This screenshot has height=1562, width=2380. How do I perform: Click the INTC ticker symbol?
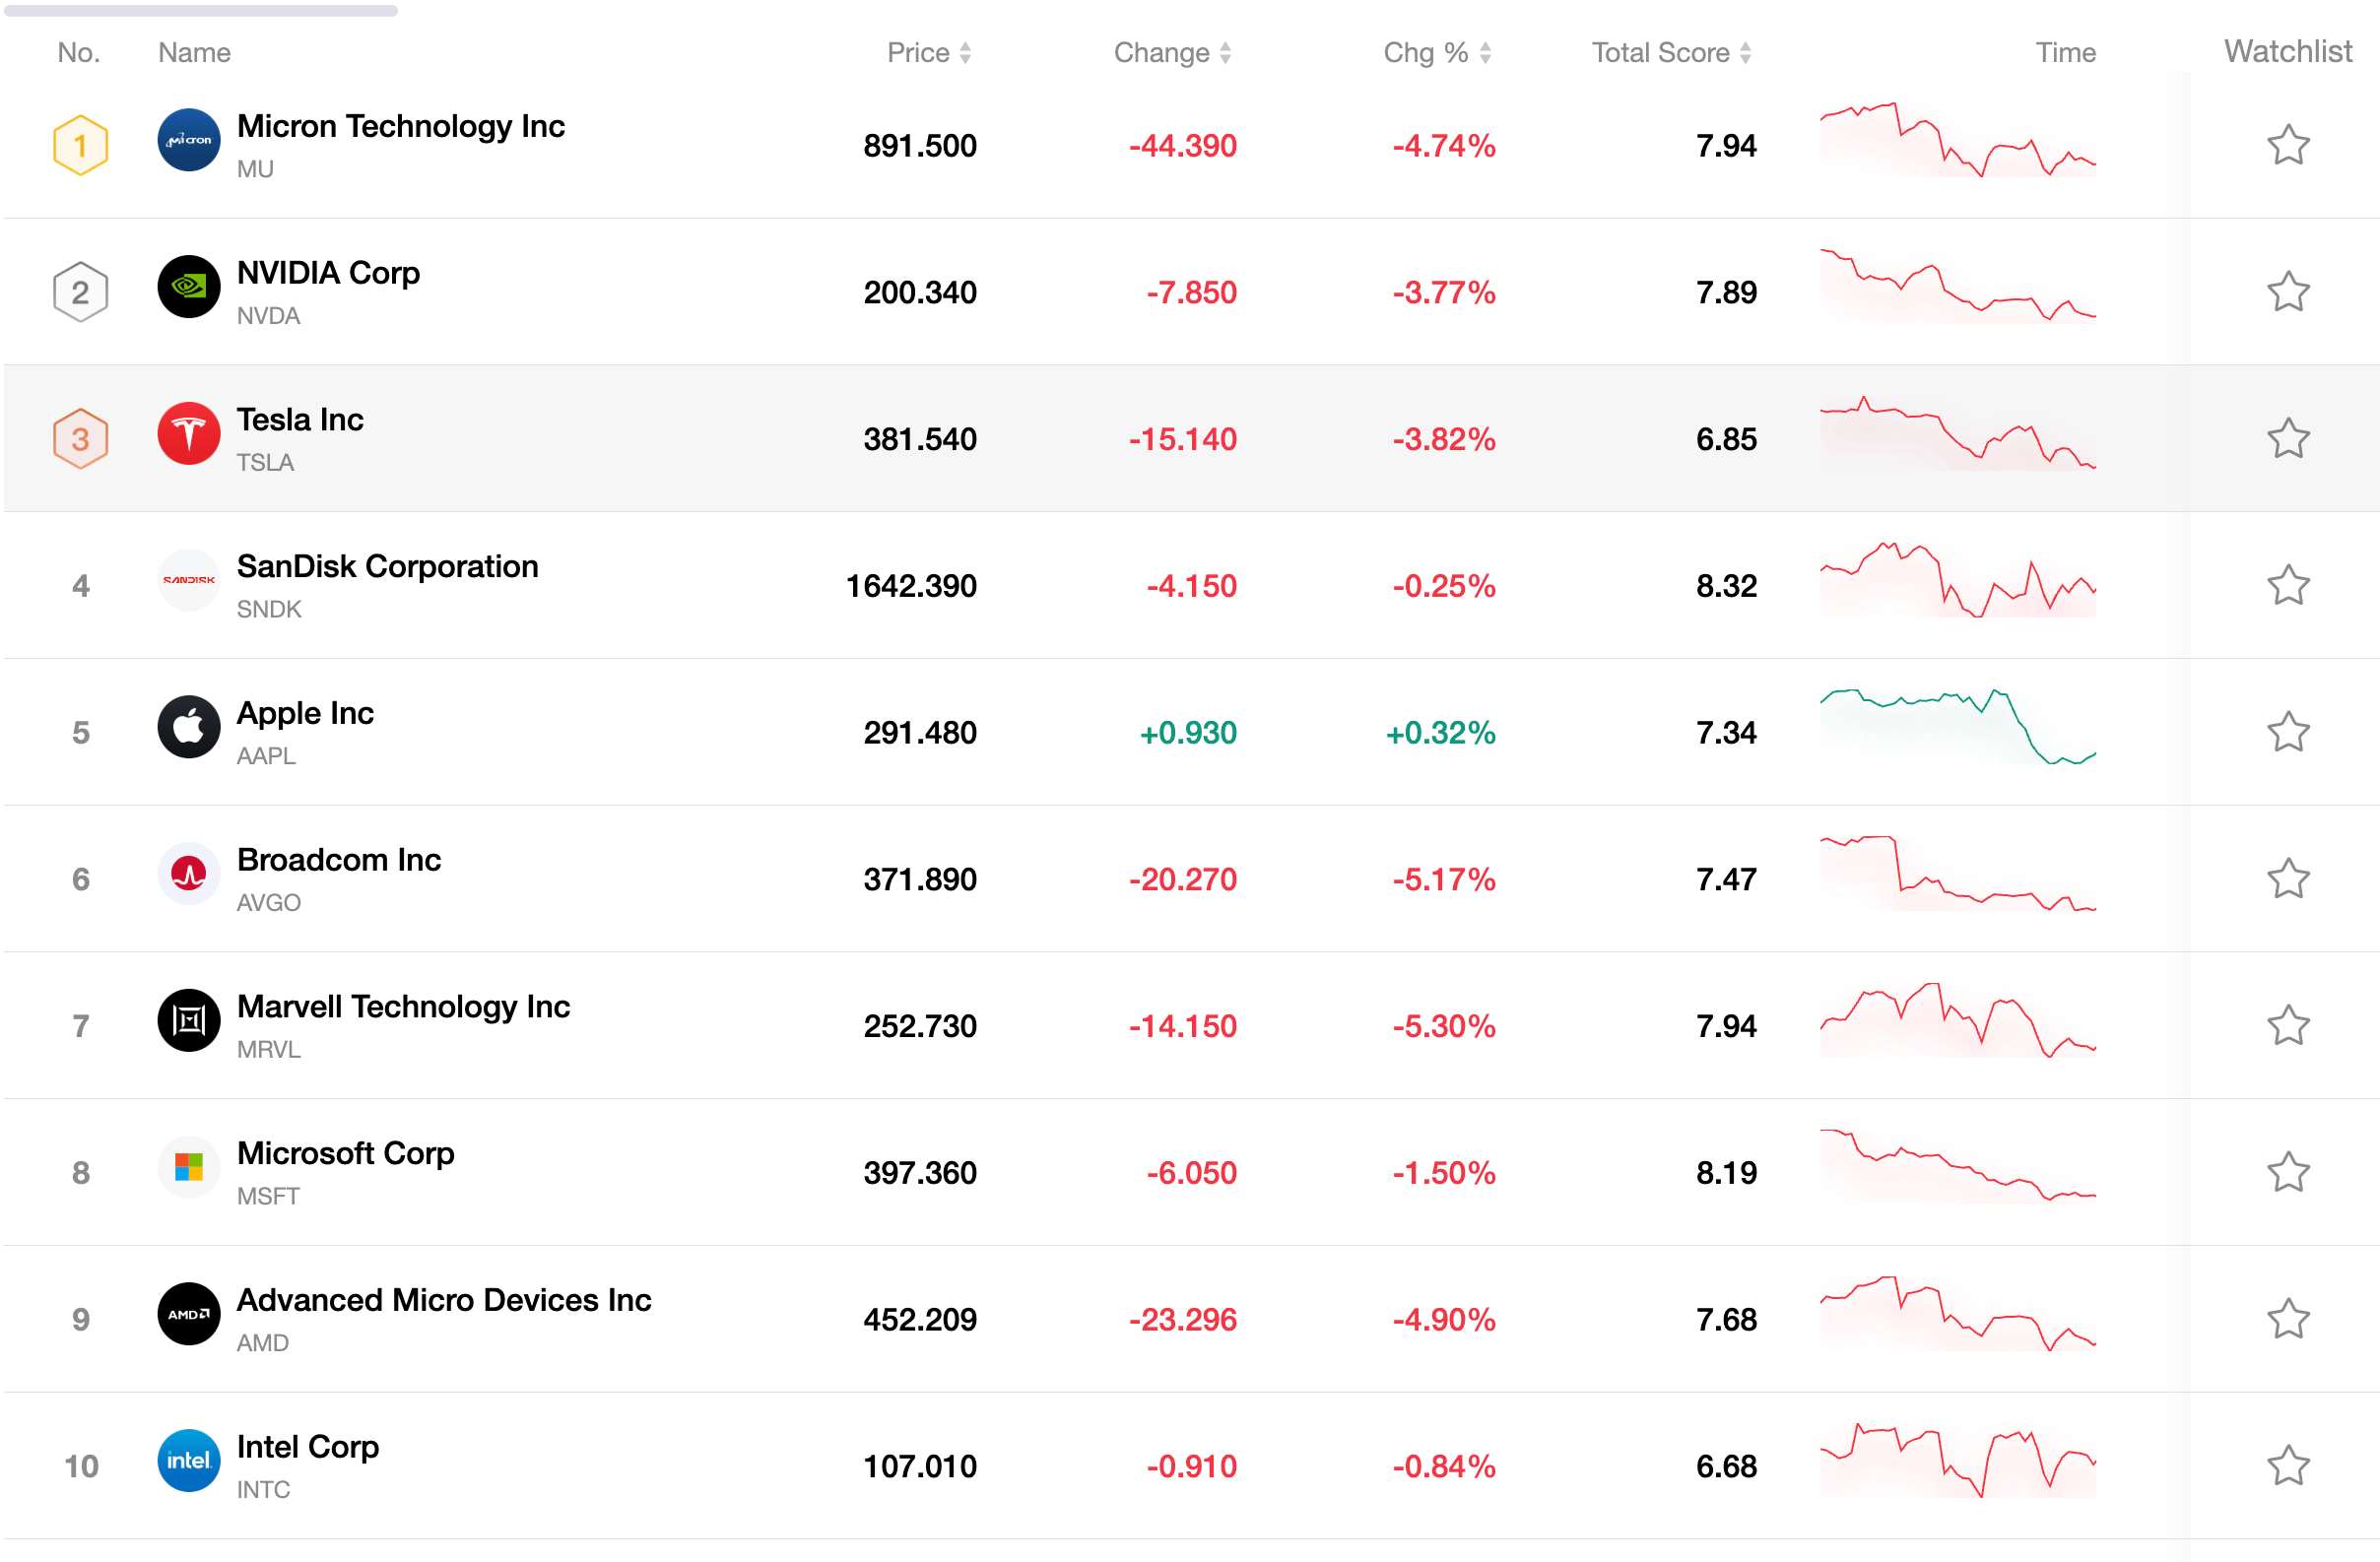point(263,1490)
